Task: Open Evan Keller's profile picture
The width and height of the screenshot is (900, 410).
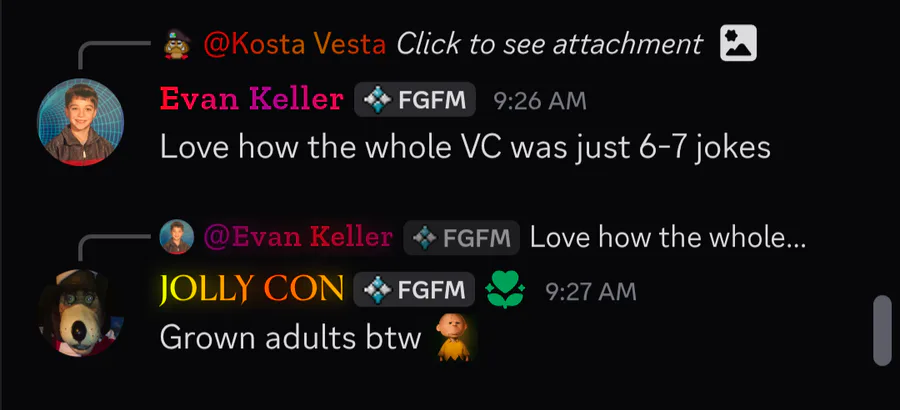Action: [x=80, y=122]
